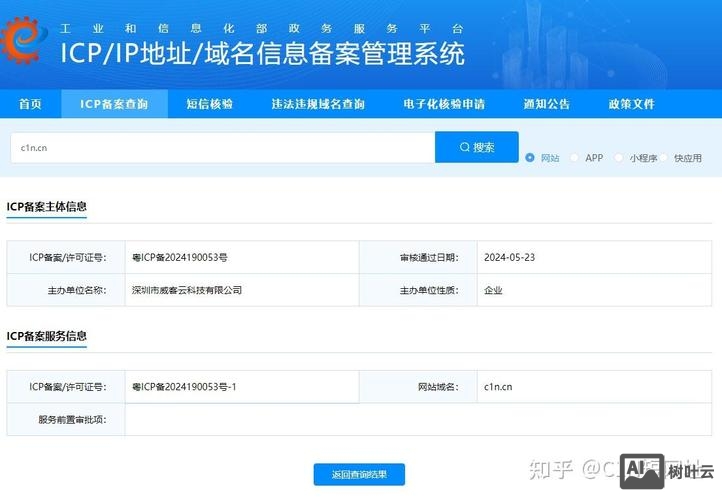View the 政策文件 tab
The width and height of the screenshot is (722, 500).
(631, 104)
